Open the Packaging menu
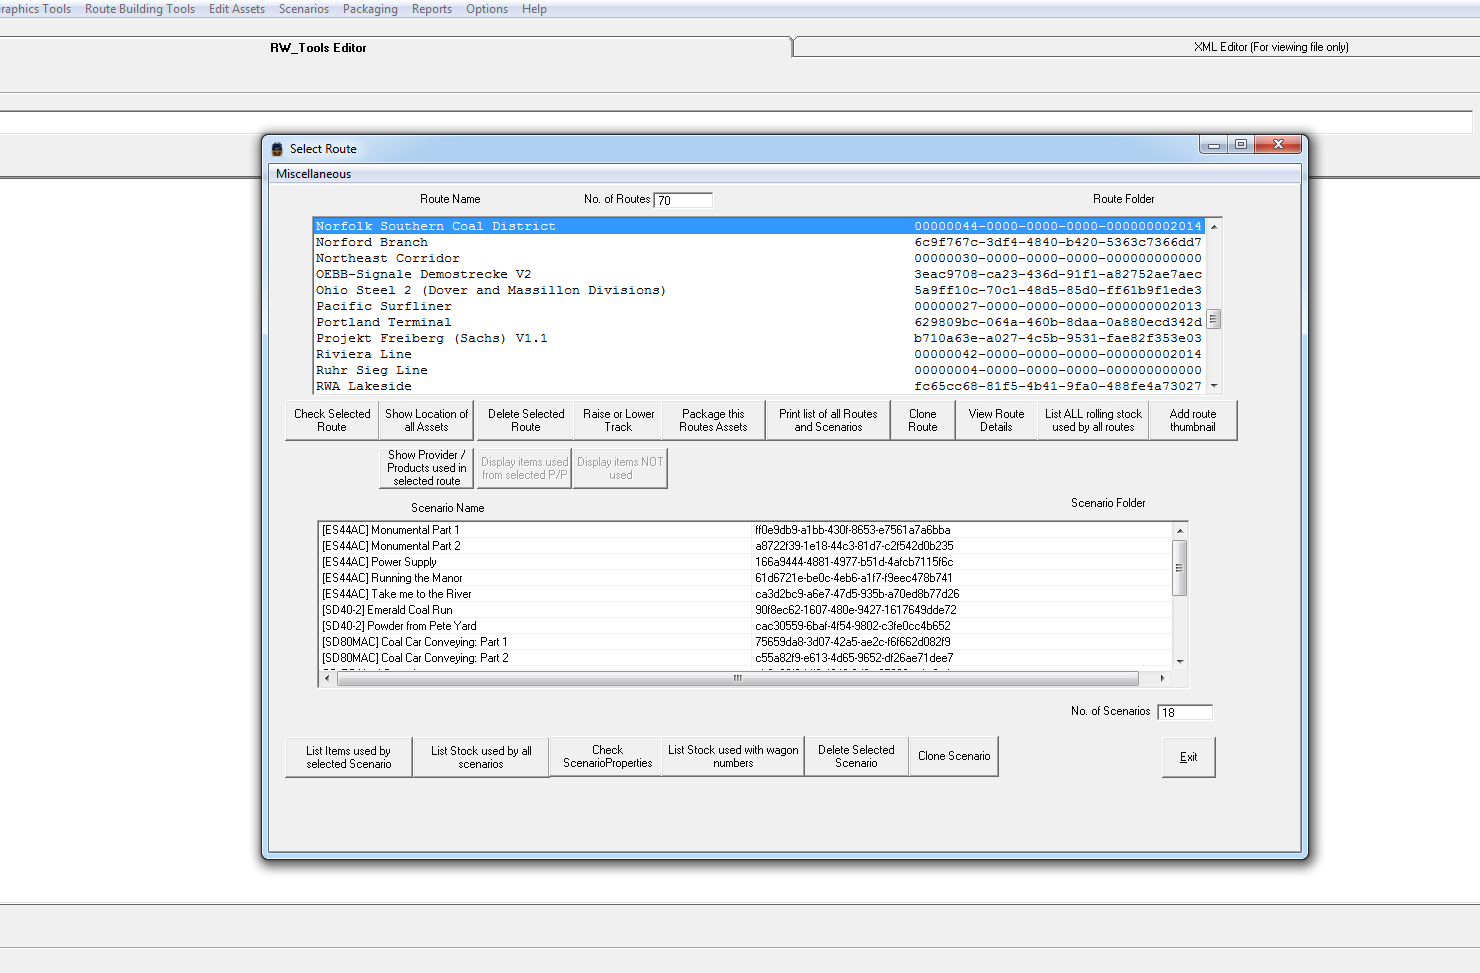 pos(370,9)
